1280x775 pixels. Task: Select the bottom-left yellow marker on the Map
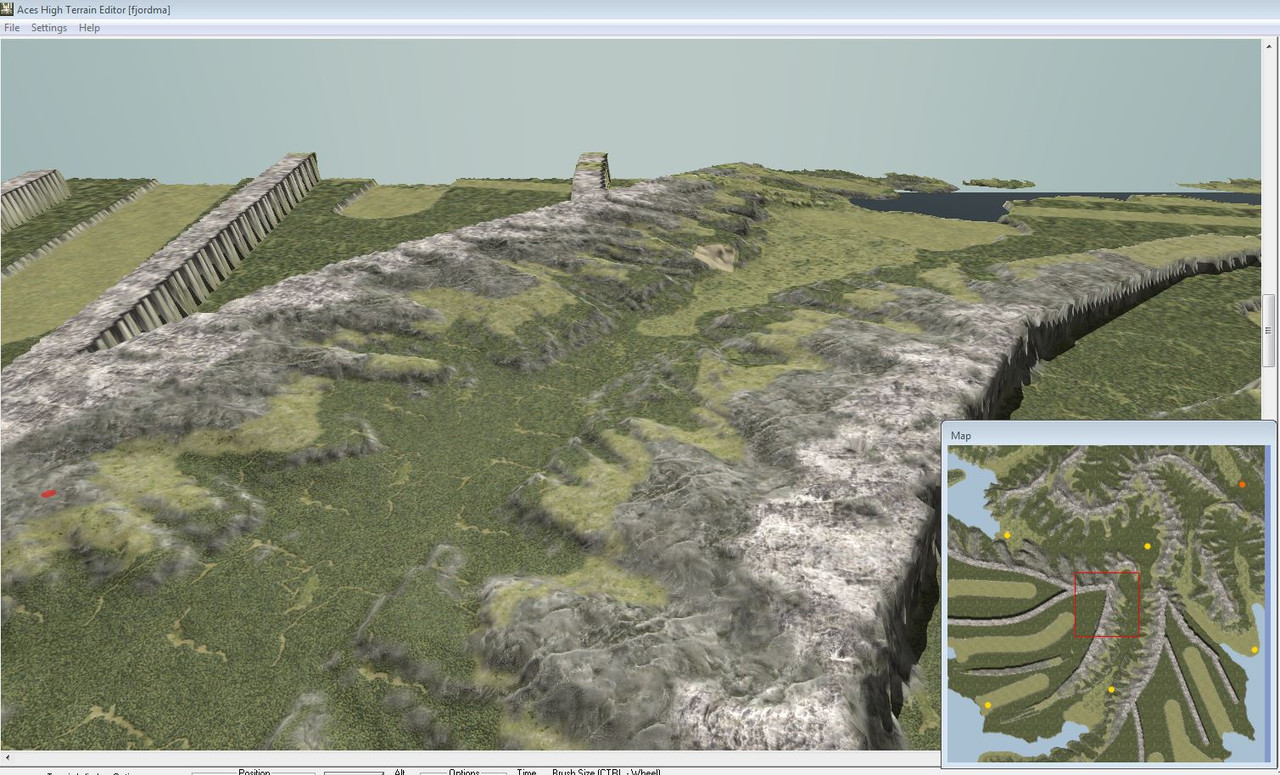[988, 705]
